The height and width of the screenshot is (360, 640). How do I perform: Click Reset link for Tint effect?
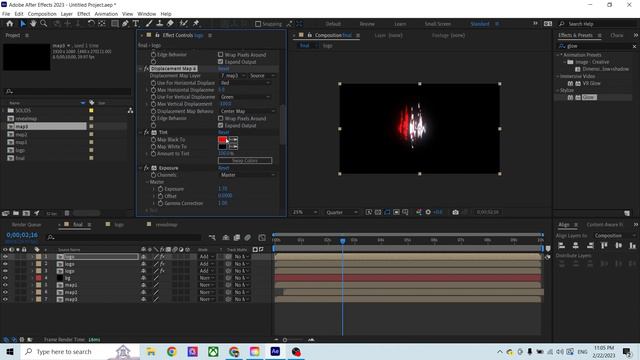coord(224,132)
